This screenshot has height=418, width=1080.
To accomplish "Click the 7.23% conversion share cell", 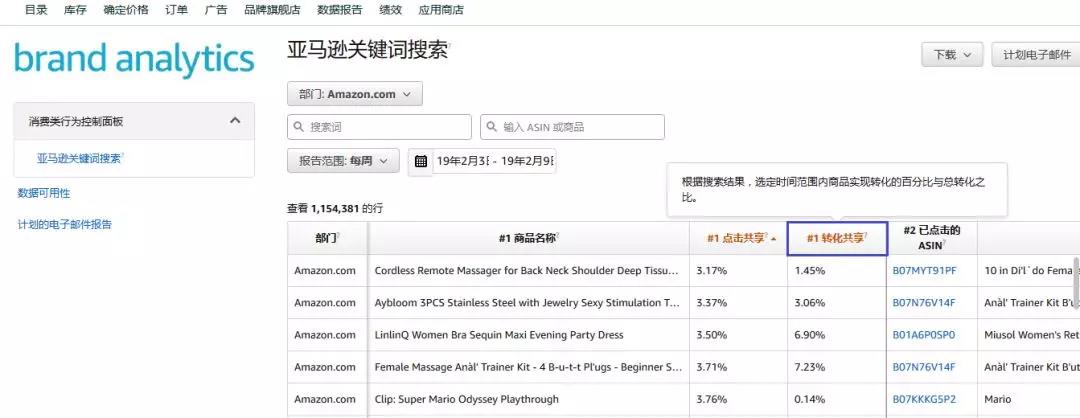I will pyautogui.click(x=837, y=367).
